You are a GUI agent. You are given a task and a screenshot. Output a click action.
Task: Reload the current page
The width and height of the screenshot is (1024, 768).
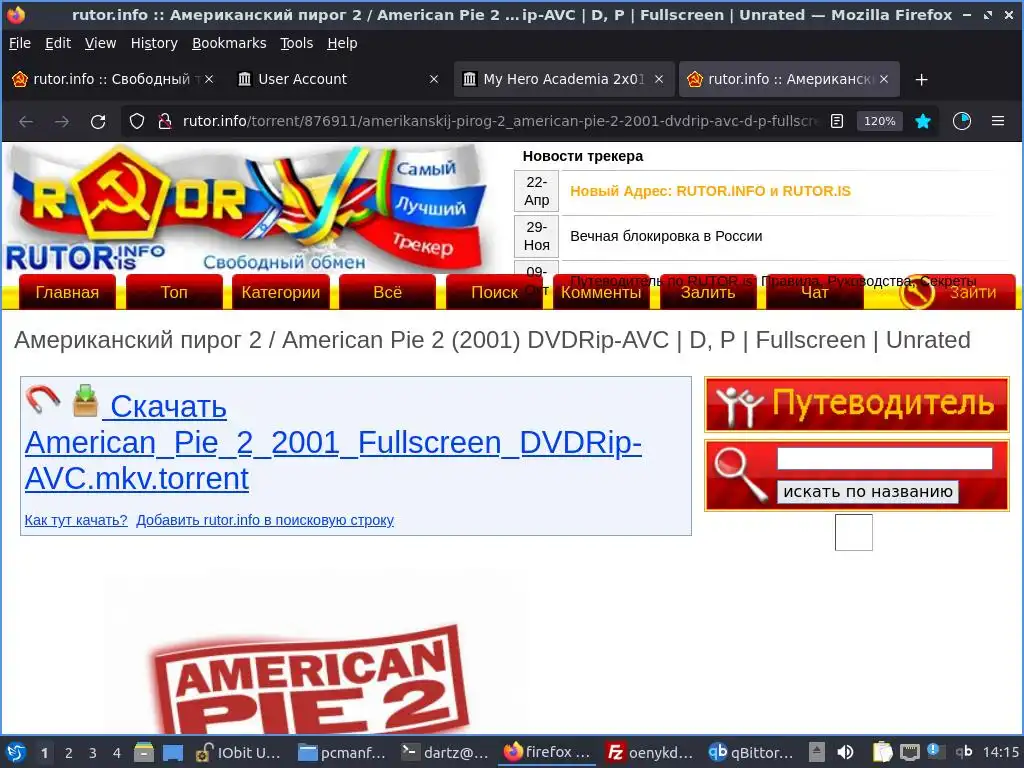[98, 121]
